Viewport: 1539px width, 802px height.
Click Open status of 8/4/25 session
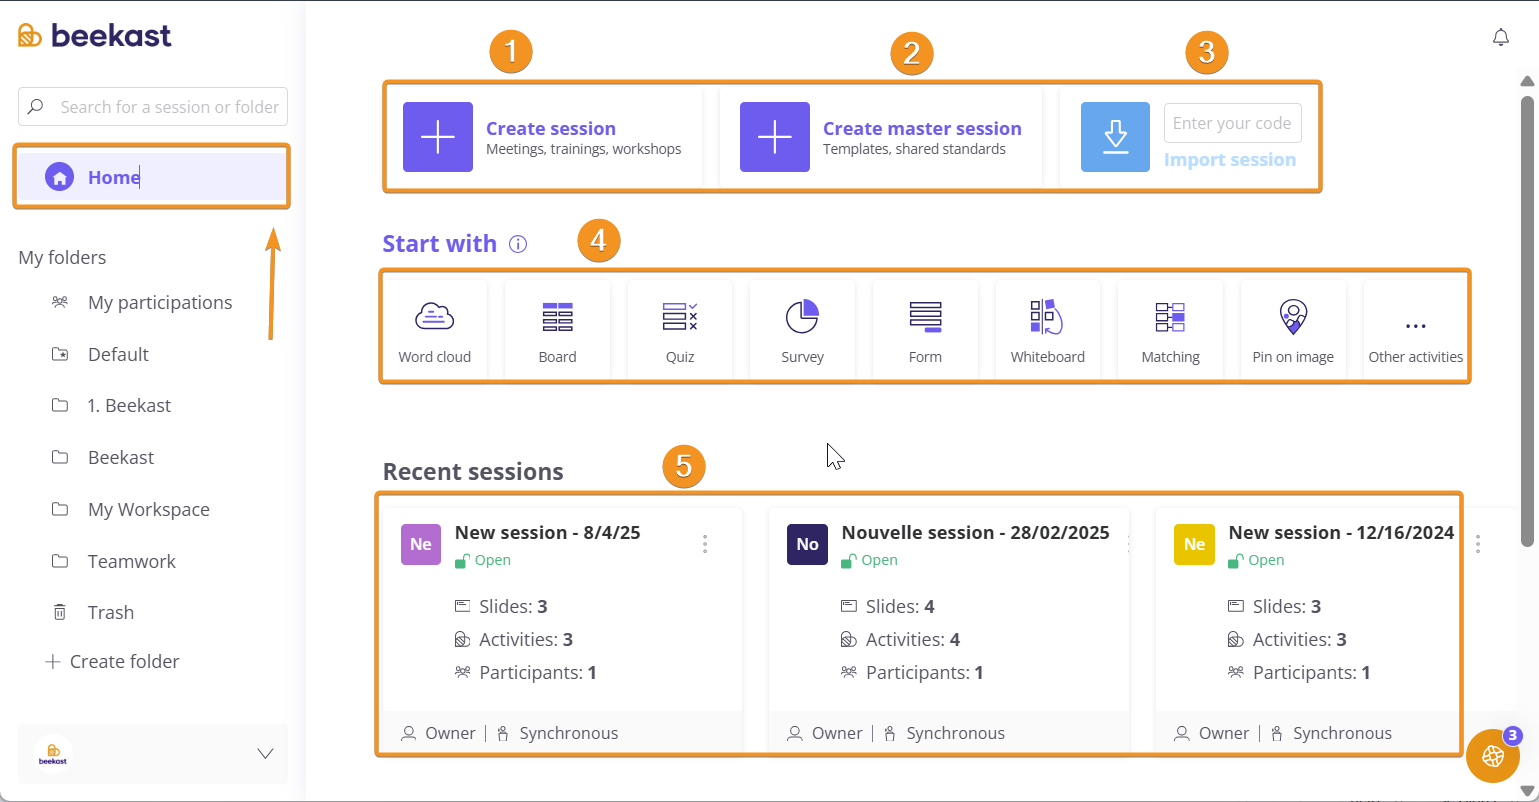[483, 560]
